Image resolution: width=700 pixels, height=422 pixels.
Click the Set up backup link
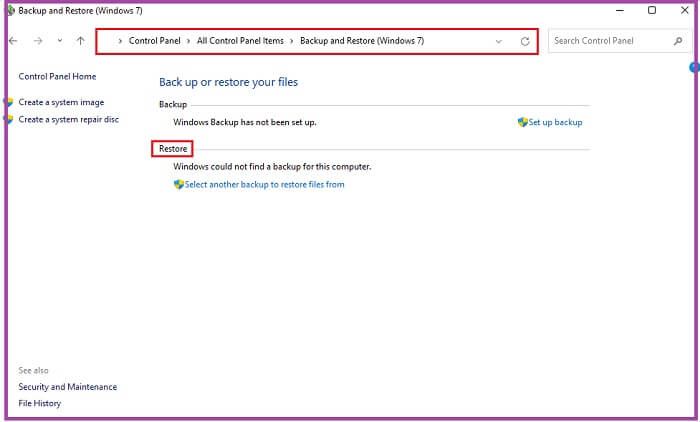[555, 122]
